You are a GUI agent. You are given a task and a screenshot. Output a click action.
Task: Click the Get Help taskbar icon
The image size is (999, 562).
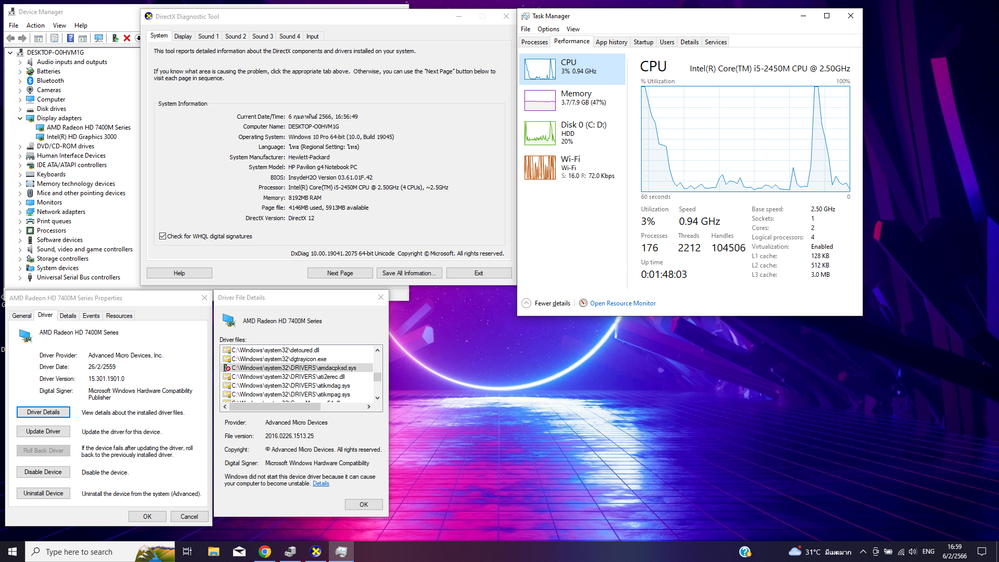click(x=745, y=551)
